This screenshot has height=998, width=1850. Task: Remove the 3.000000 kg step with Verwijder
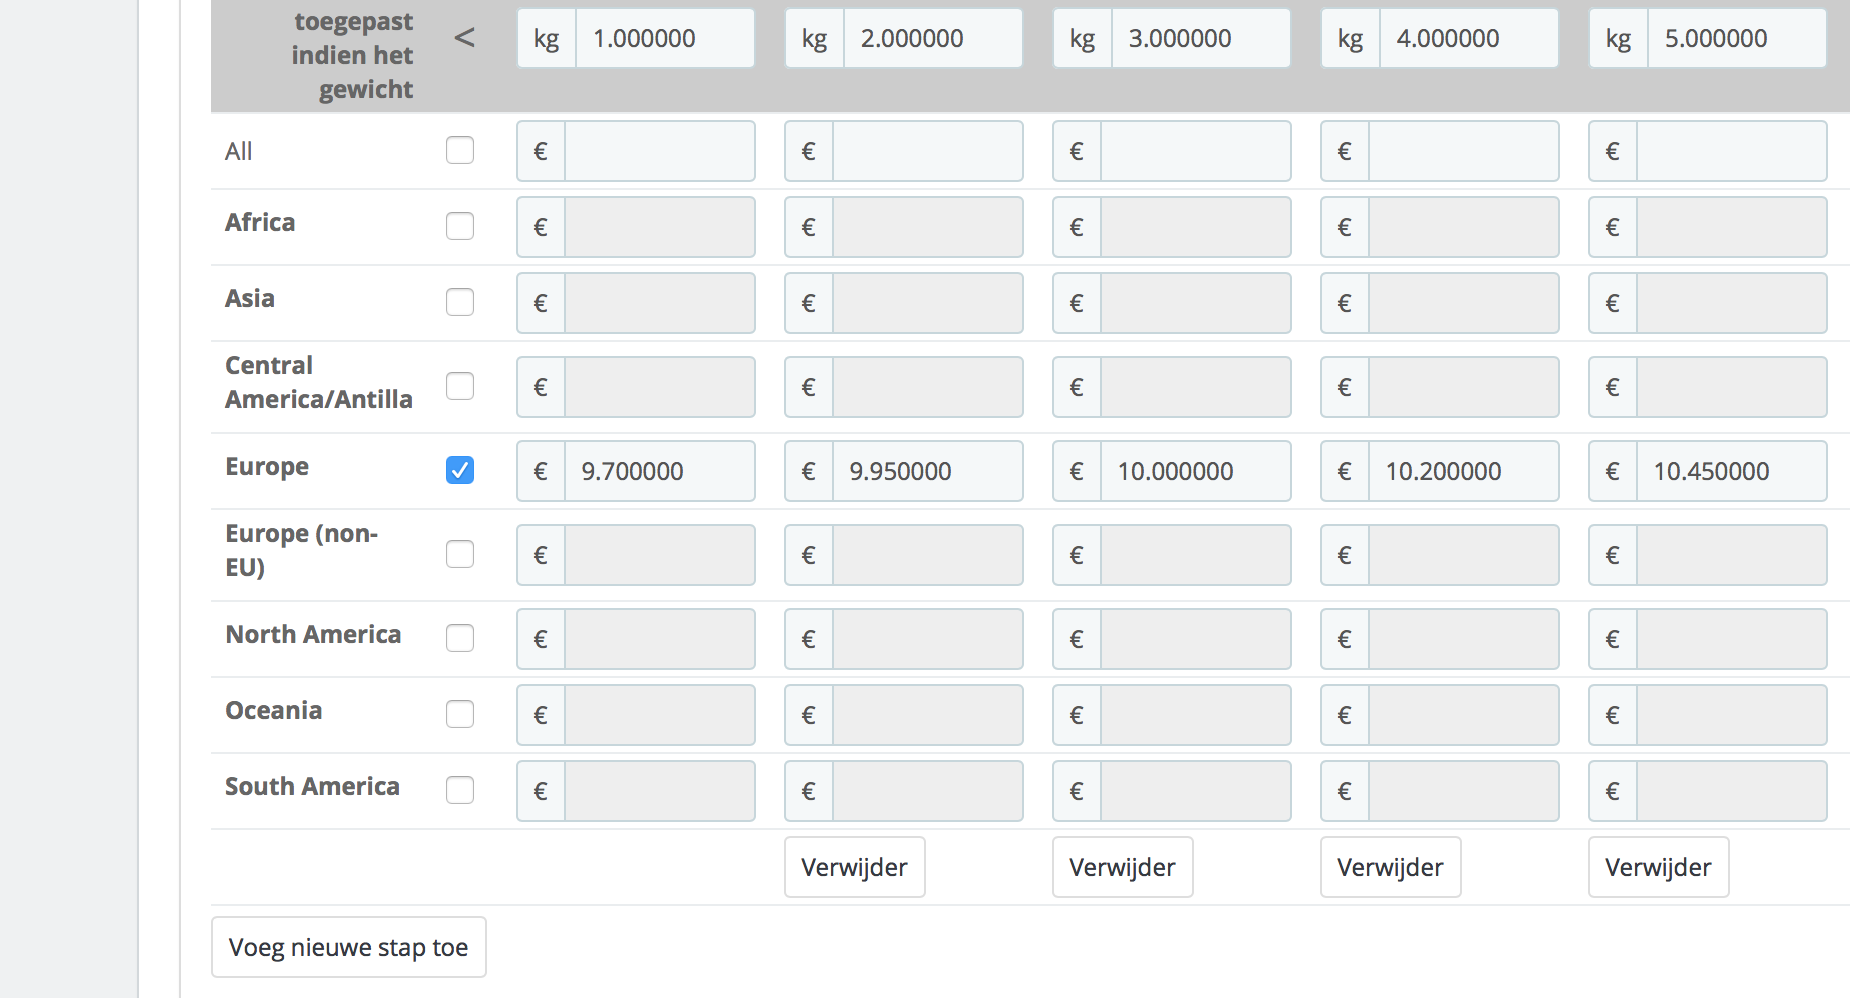click(1123, 867)
